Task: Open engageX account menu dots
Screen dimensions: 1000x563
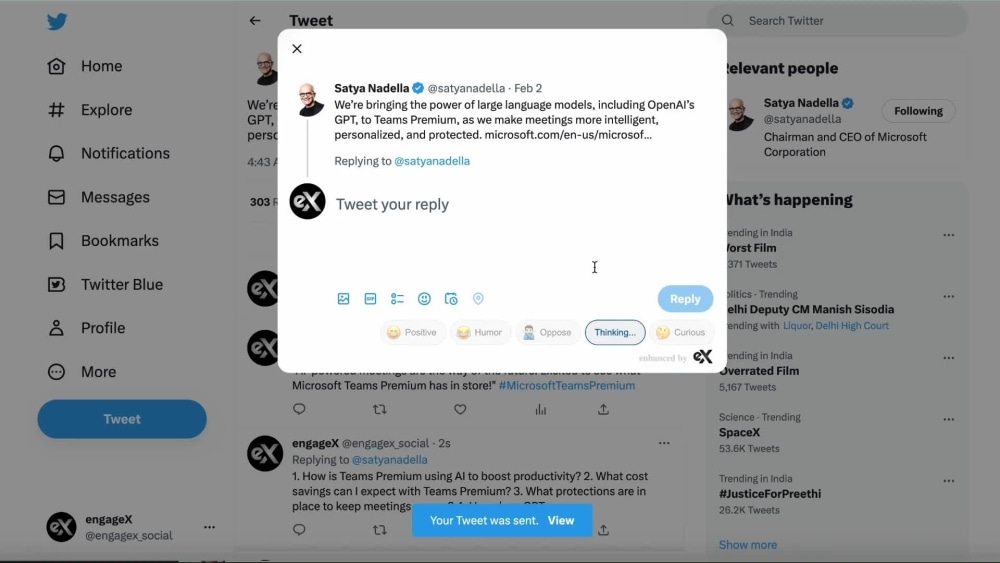Action: click(209, 527)
